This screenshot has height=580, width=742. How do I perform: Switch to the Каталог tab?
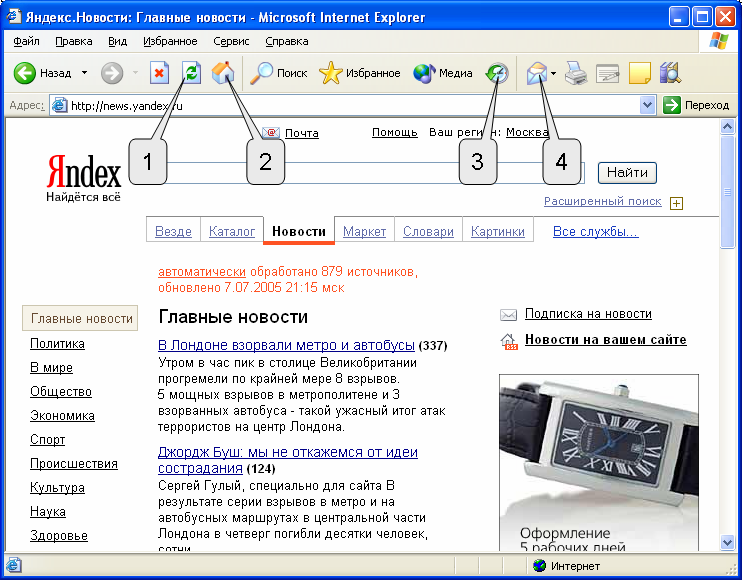point(232,231)
